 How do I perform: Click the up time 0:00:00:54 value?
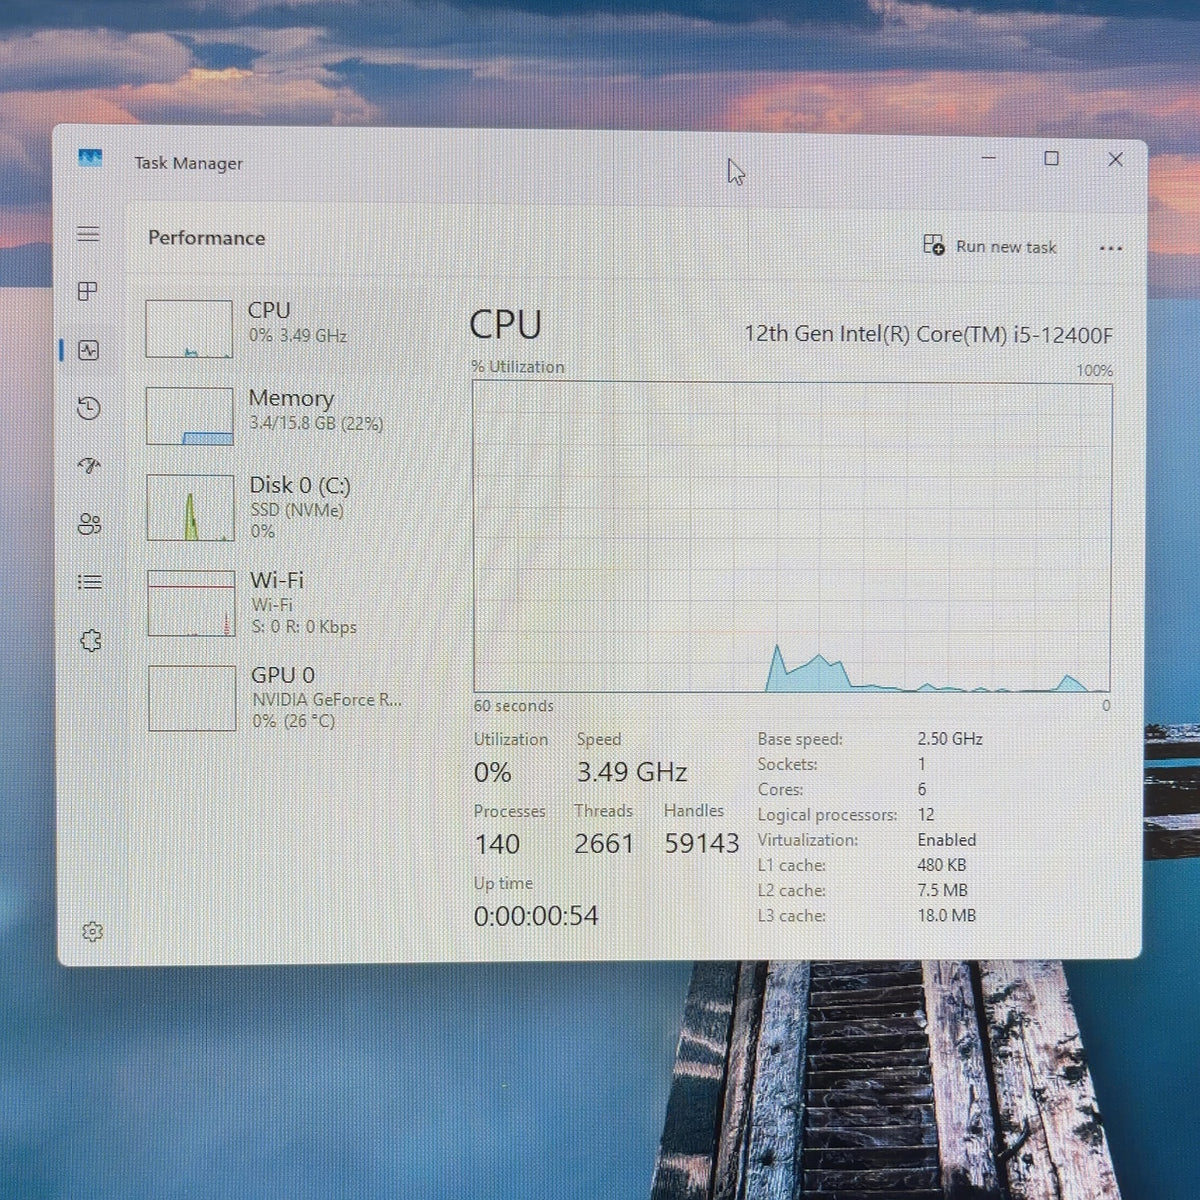(x=536, y=916)
